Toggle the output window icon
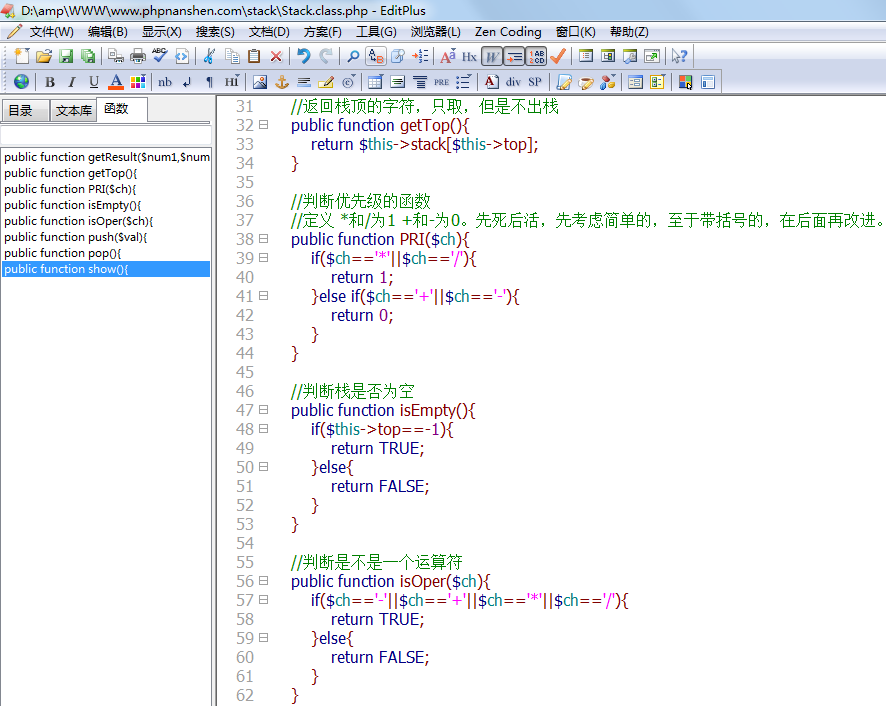This screenshot has height=706, width=886. (630, 56)
